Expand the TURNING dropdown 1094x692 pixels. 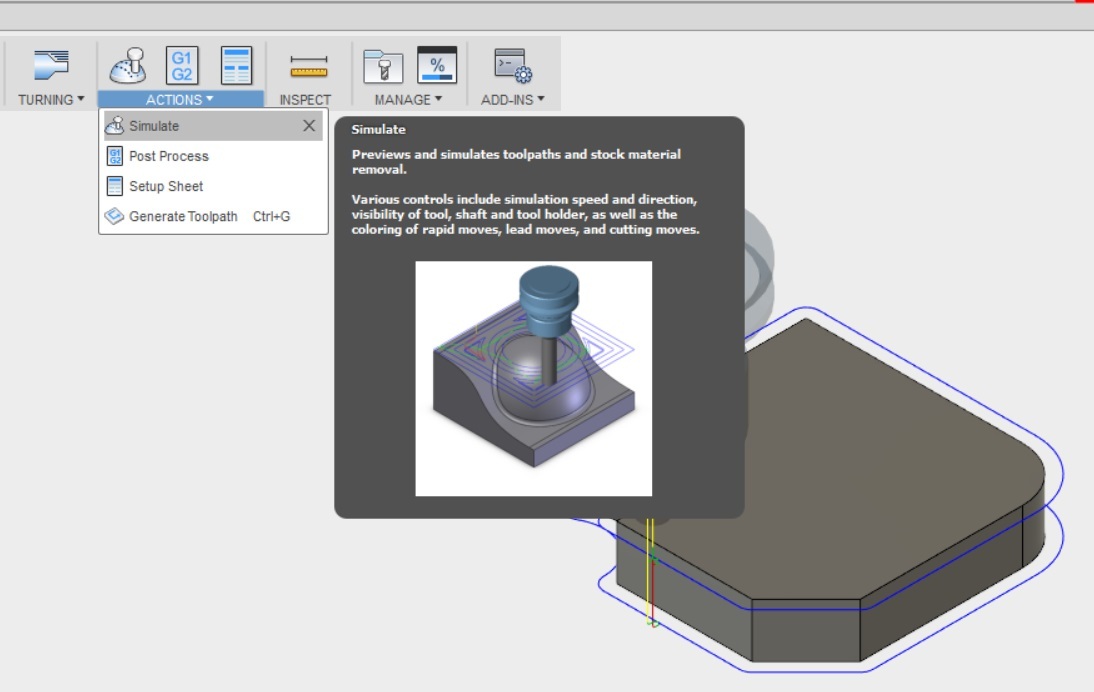51,100
